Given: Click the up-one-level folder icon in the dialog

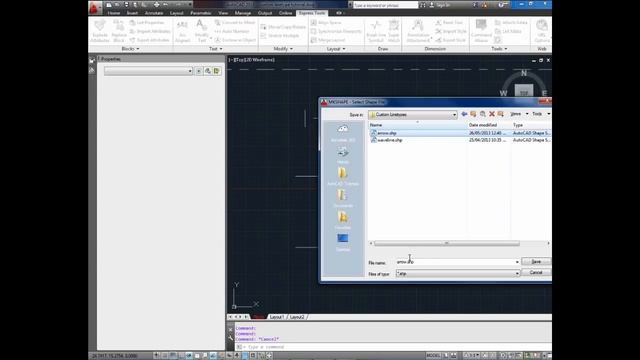Looking at the screenshot, I should (473, 114).
